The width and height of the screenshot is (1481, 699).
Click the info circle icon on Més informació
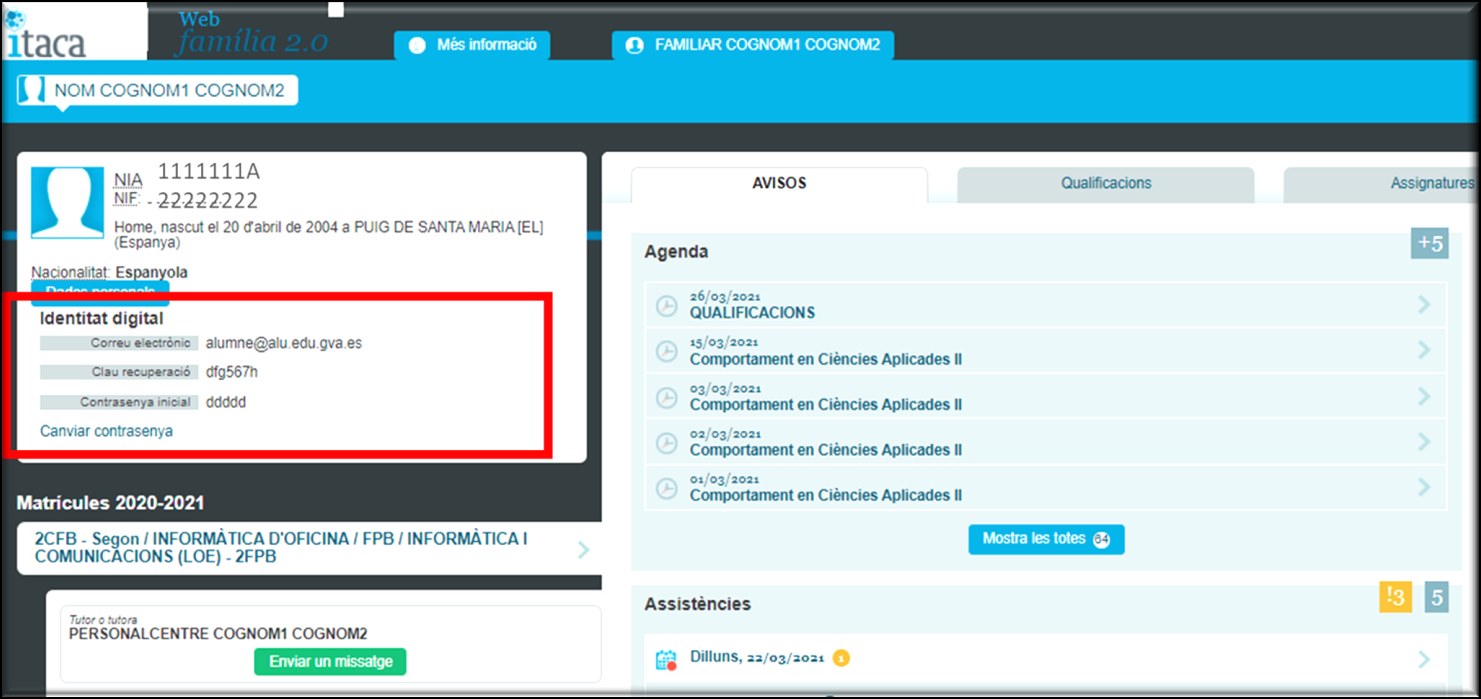416,44
